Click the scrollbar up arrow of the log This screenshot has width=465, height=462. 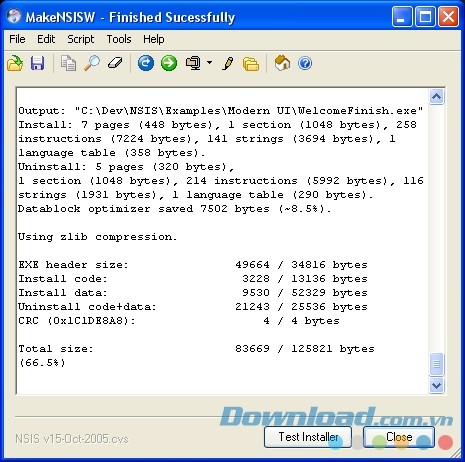point(436,97)
